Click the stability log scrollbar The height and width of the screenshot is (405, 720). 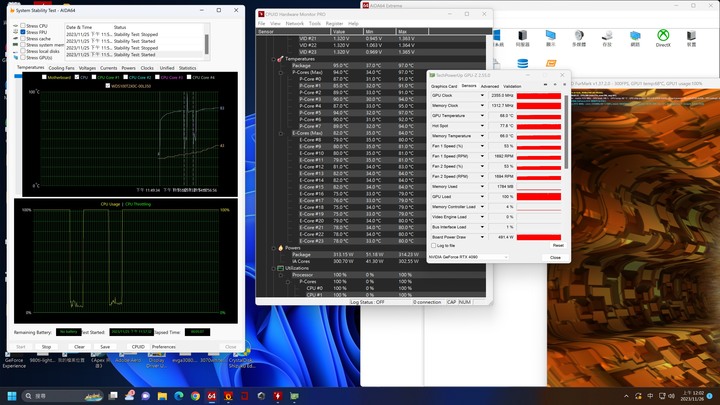[206, 44]
